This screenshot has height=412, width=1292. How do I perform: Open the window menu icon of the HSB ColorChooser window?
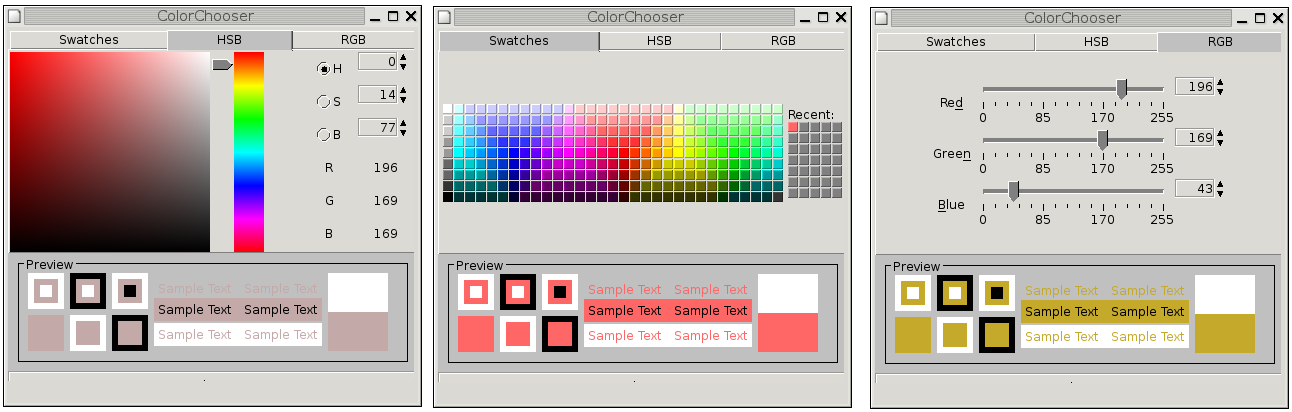pyautogui.click(x=15, y=17)
